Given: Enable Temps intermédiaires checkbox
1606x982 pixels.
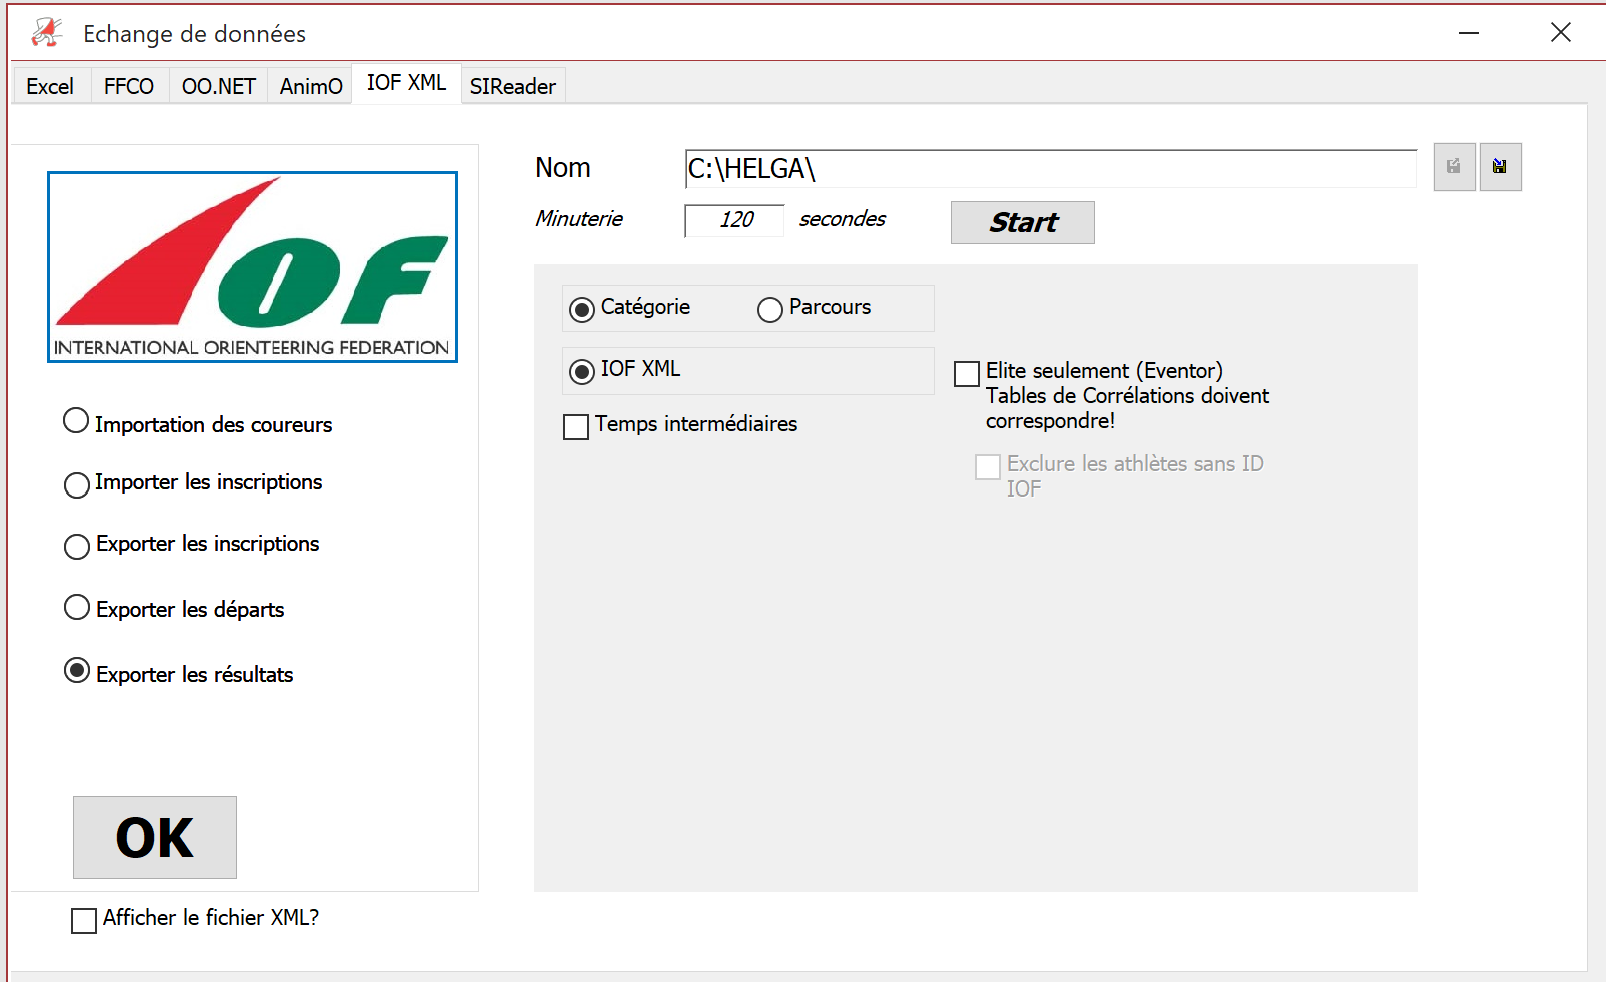Looking at the screenshot, I should click(576, 427).
